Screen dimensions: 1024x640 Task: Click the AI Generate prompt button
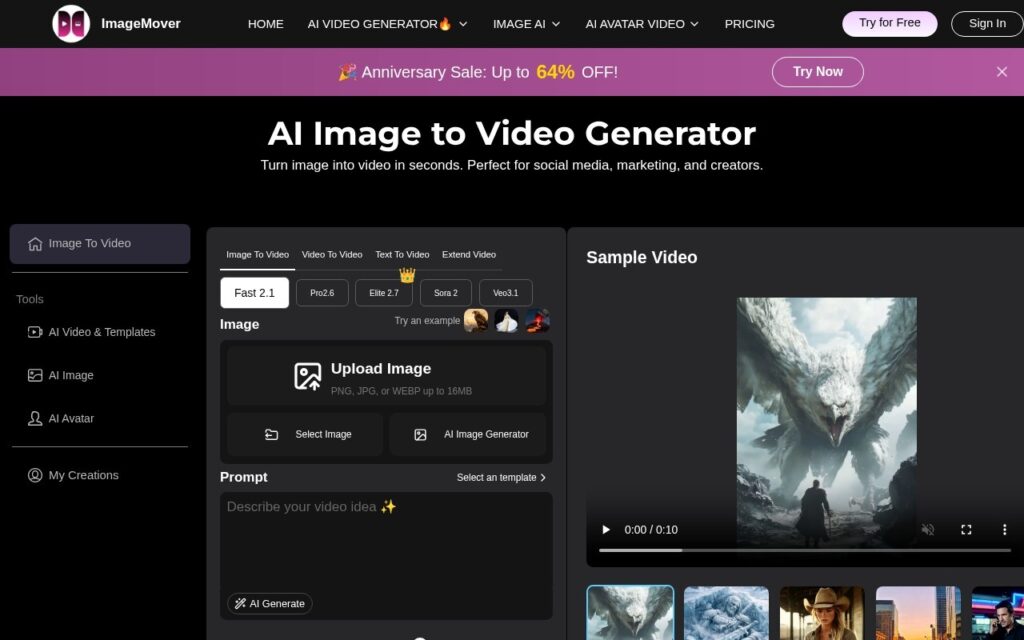click(x=270, y=603)
